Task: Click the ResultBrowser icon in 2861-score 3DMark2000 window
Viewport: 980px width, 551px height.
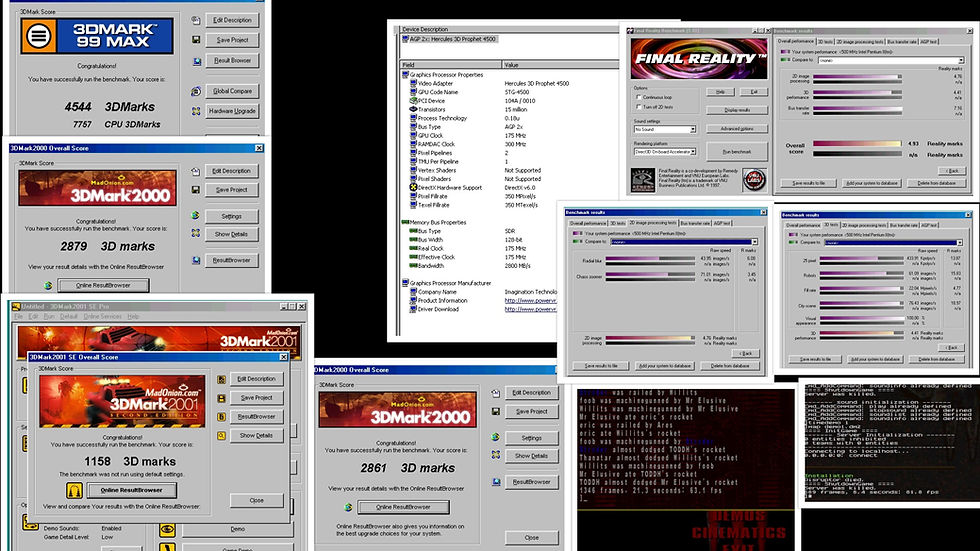Action: click(x=496, y=482)
